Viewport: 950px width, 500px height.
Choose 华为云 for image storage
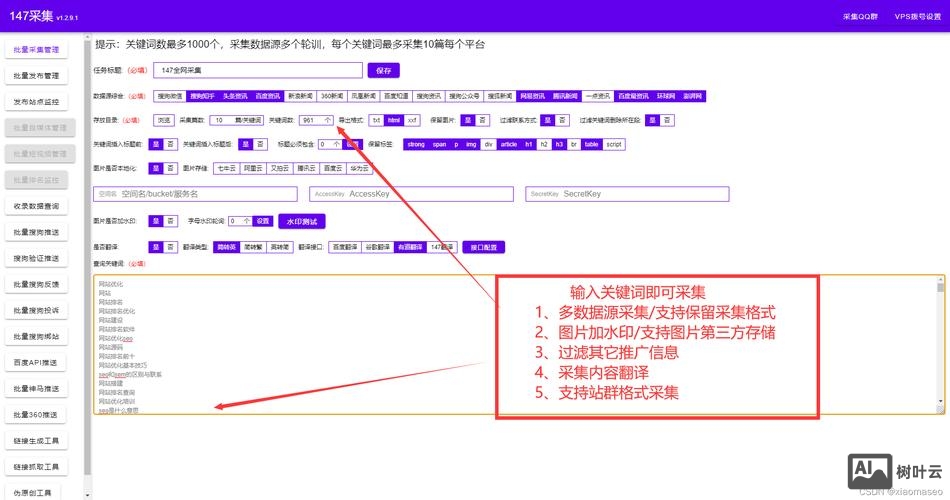coord(359,168)
